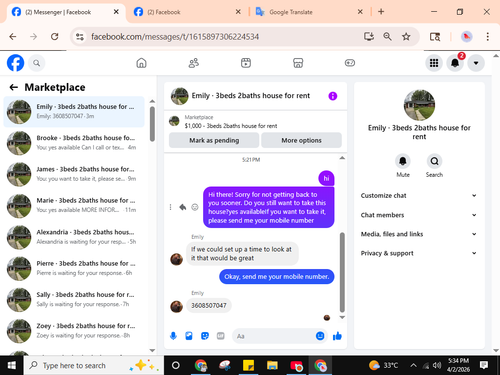Click voice clip microphone icon
Viewport: 500px width, 375px height.
[x=173, y=336]
